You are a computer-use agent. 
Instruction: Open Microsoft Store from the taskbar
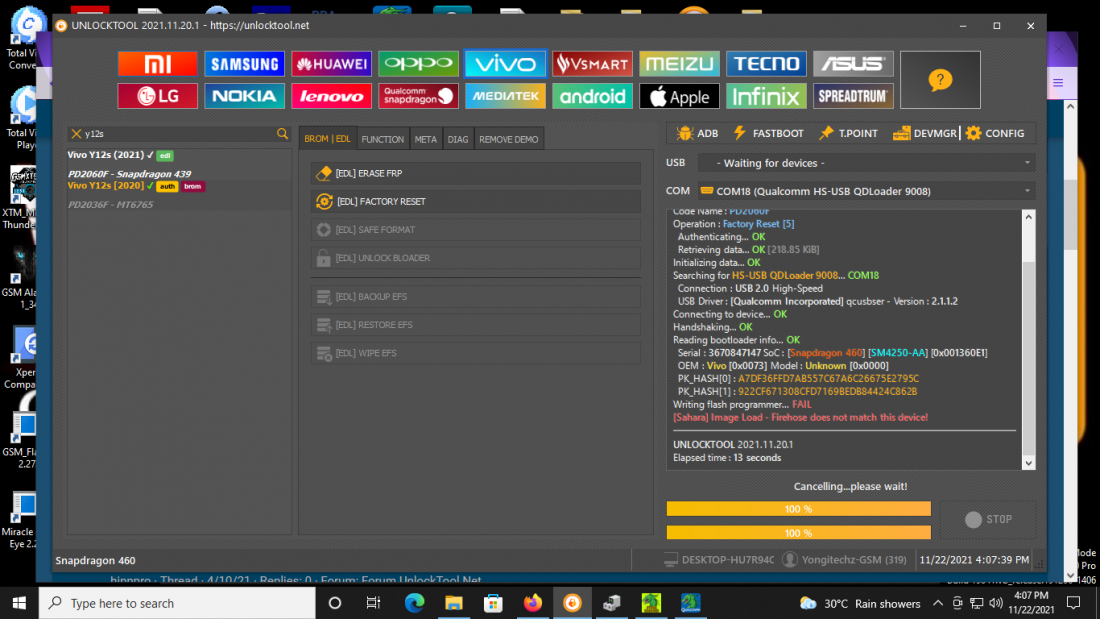493,603
